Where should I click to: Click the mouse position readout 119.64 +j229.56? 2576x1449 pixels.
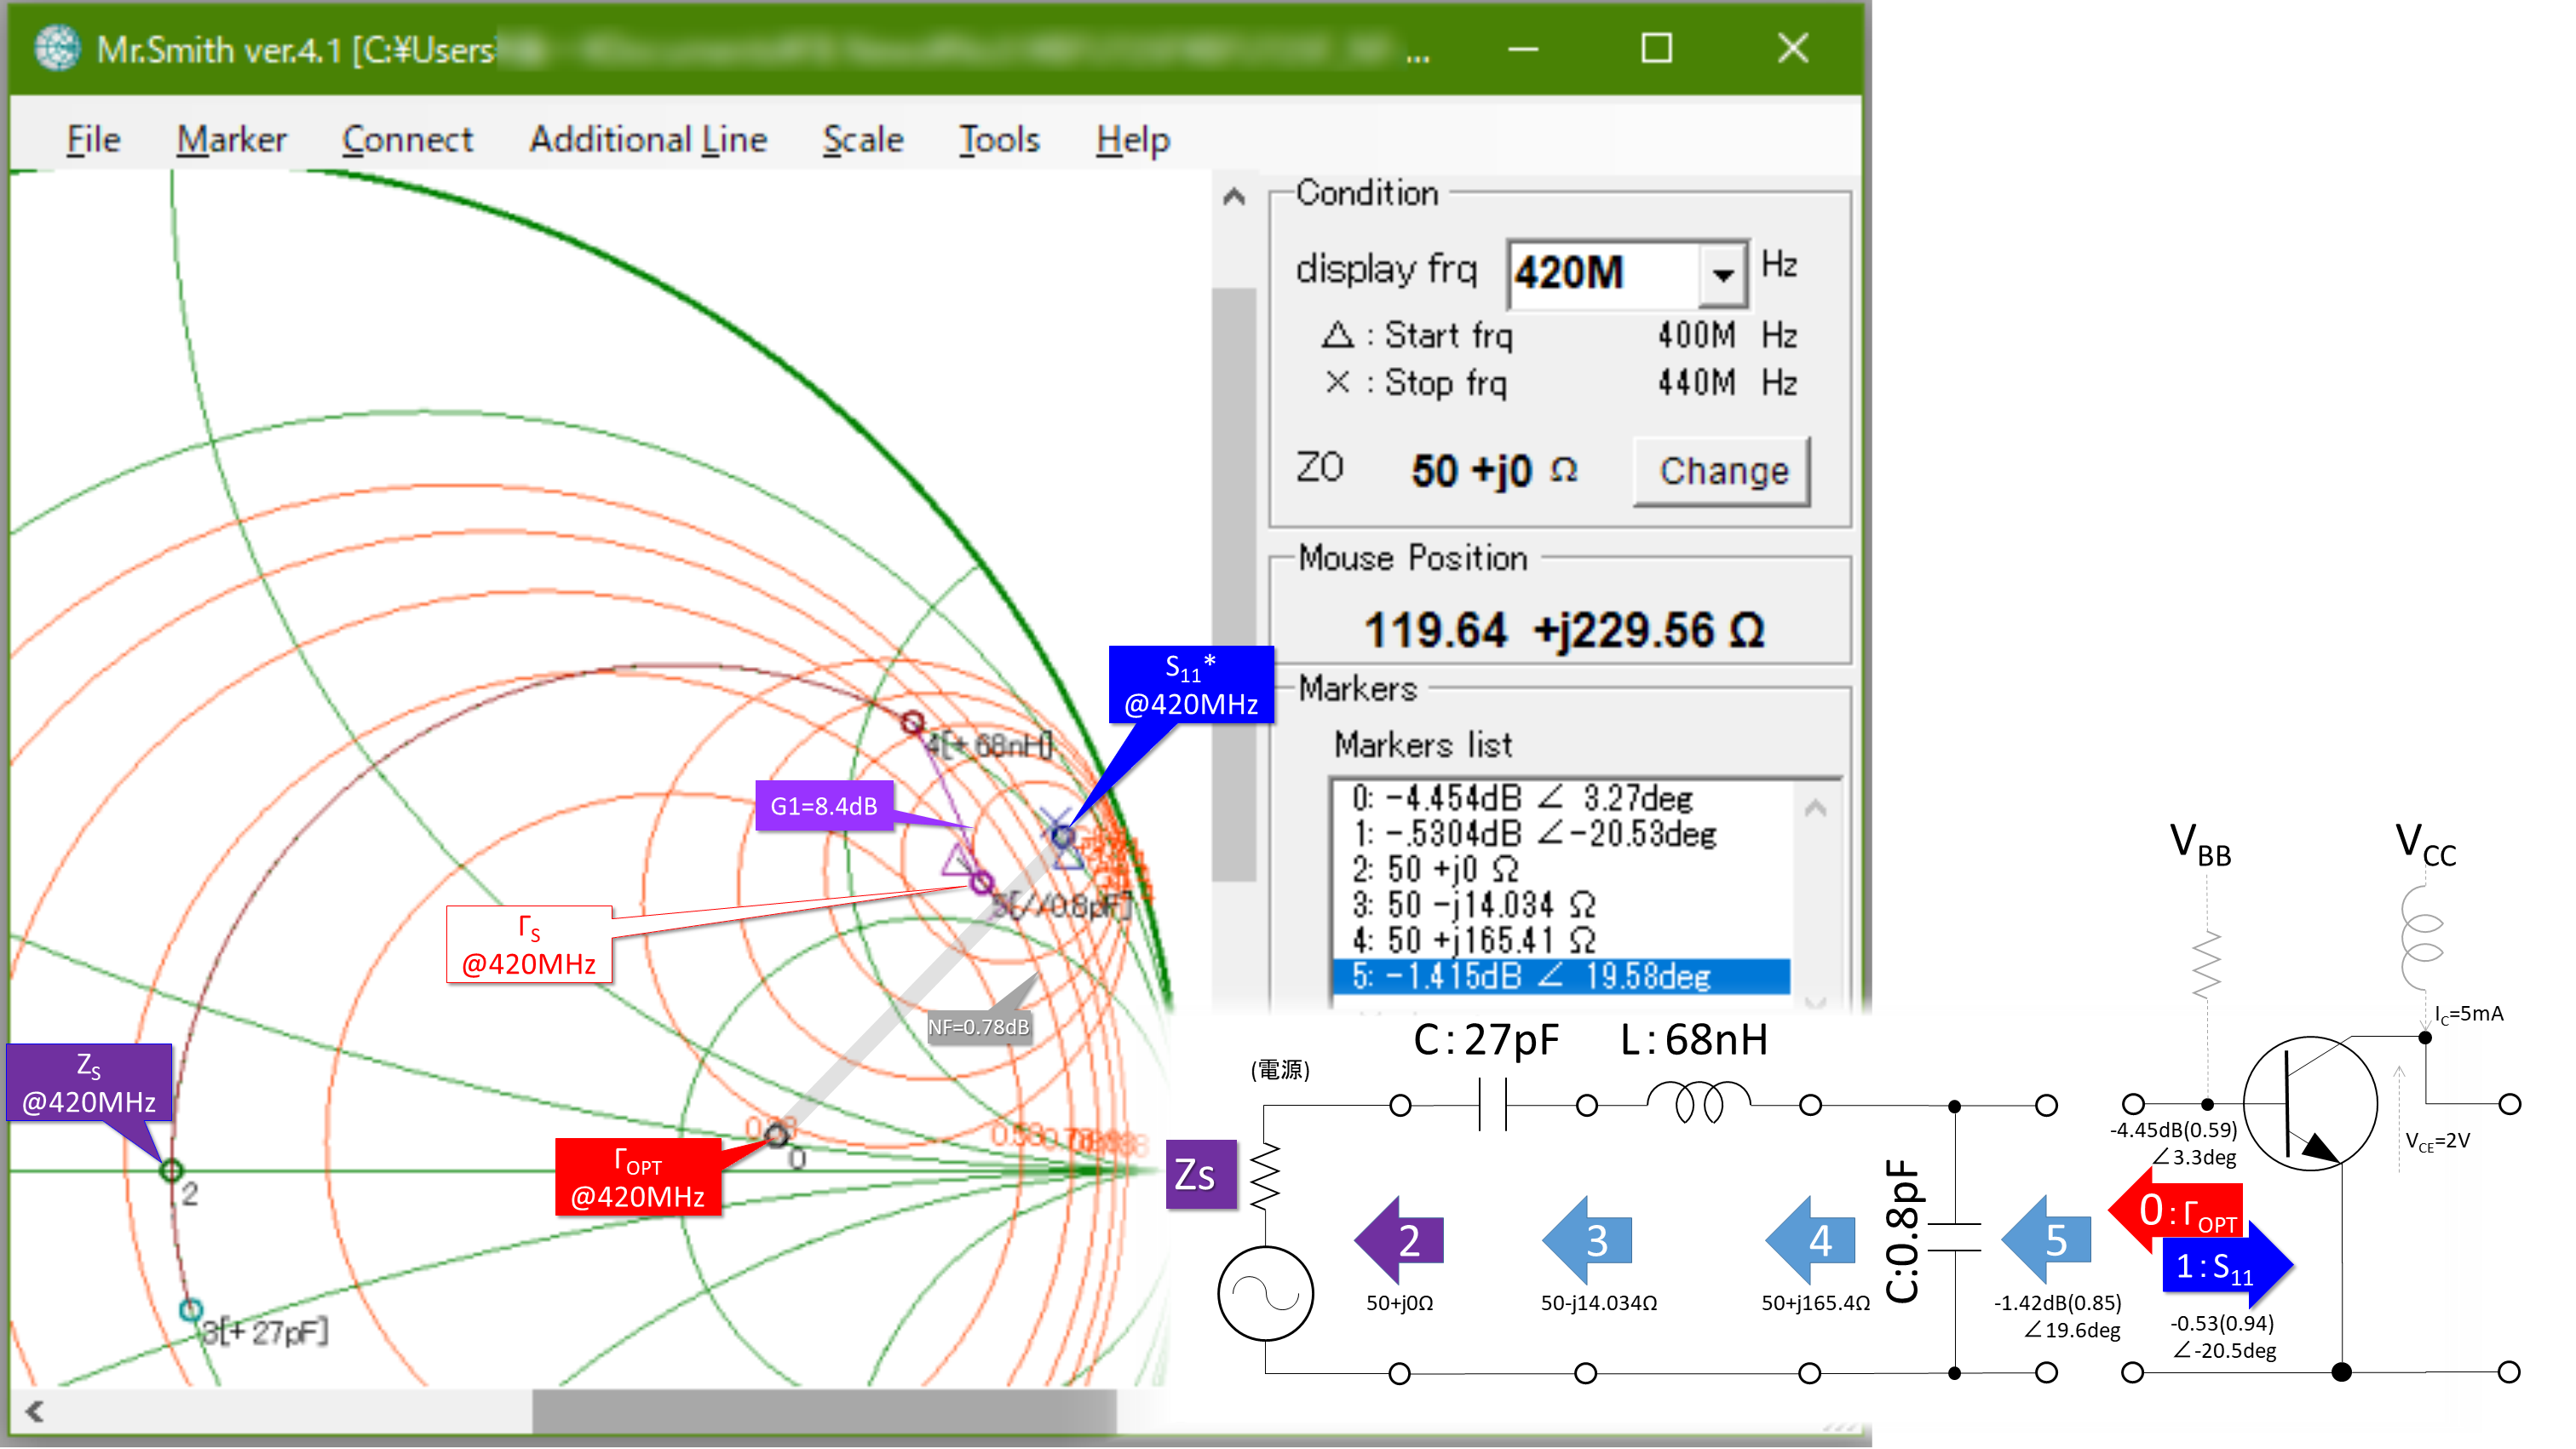(1564, 631)
